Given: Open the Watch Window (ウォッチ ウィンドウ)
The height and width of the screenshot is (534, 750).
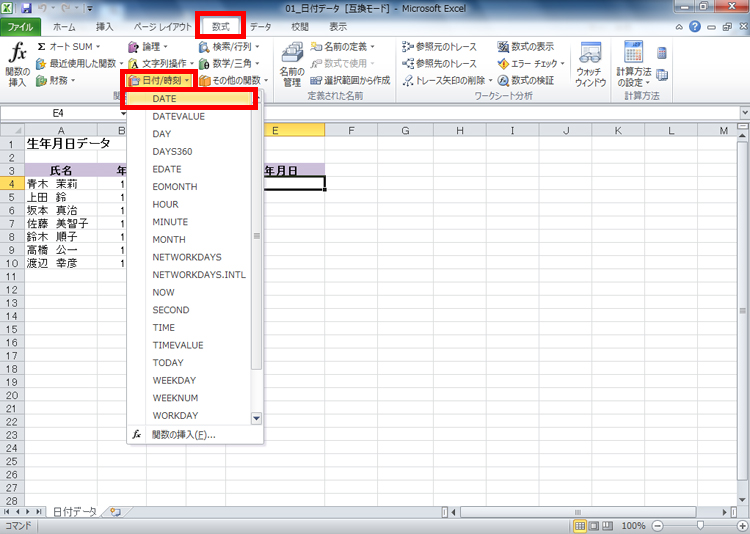Looking at the screenshot, I should coord(590,65).
